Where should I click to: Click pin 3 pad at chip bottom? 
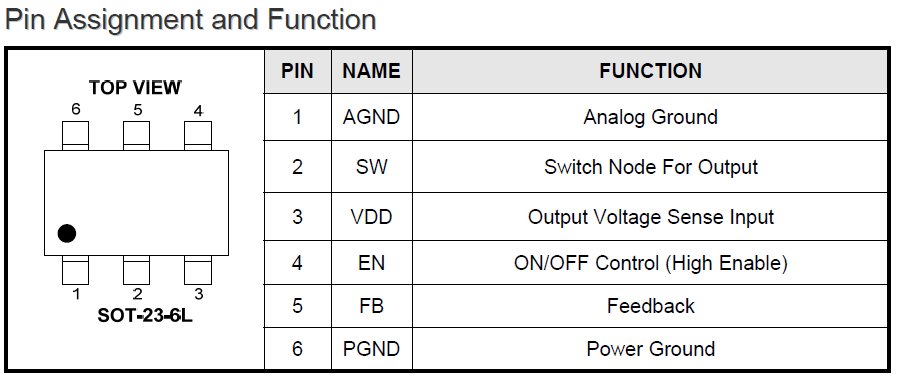coord(198,270)
